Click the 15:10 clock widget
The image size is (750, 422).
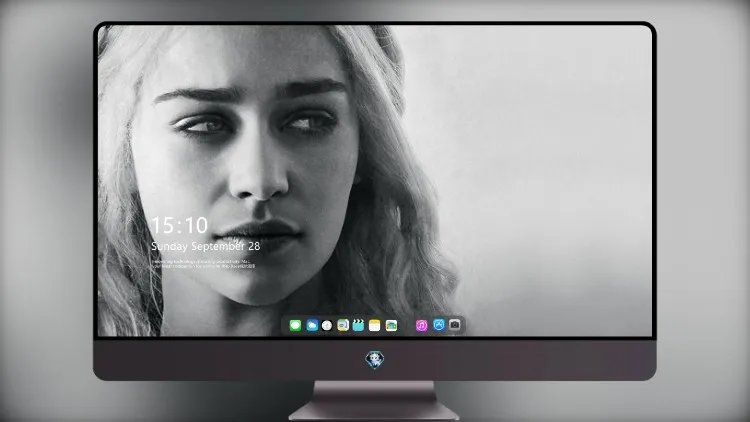pos(179,225)
